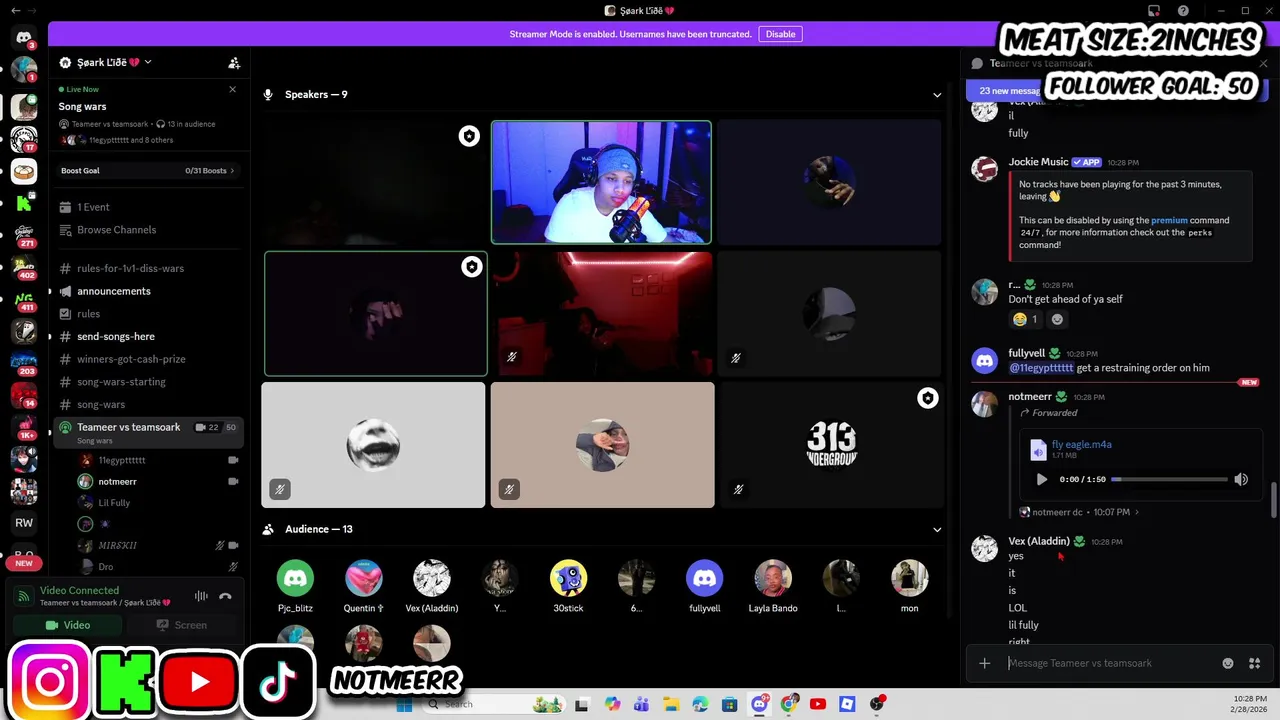Open Discord home direct messages icon
1280x720 pixels.
click(x=24, y=37)
